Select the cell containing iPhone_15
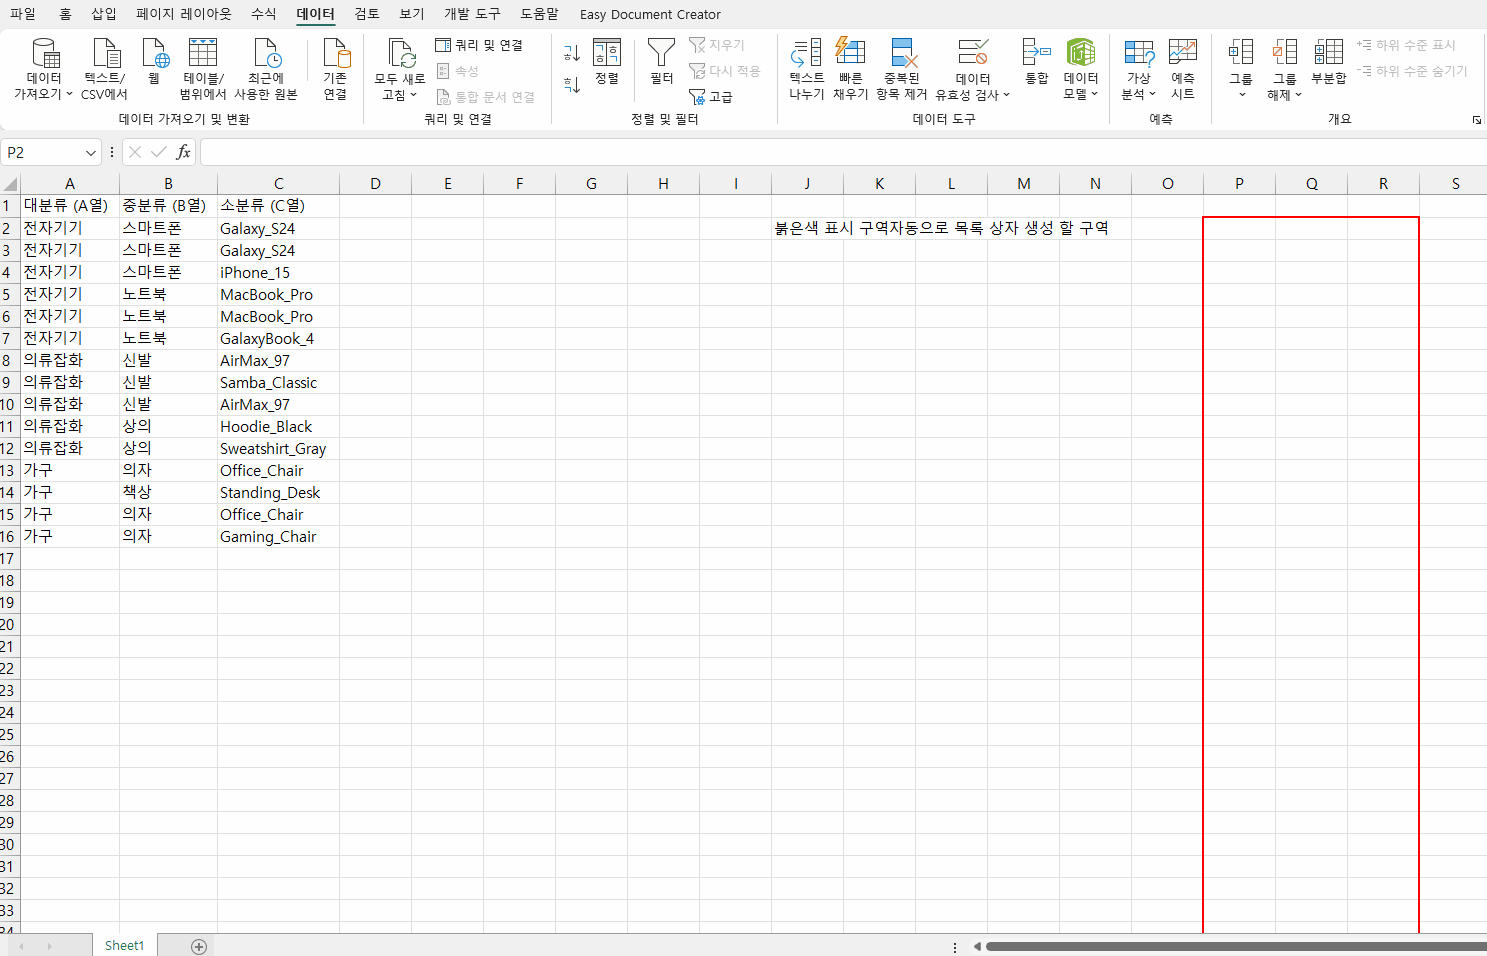Image resolution: width=1487 pixels, height=956 pixels. pos(278,272)
